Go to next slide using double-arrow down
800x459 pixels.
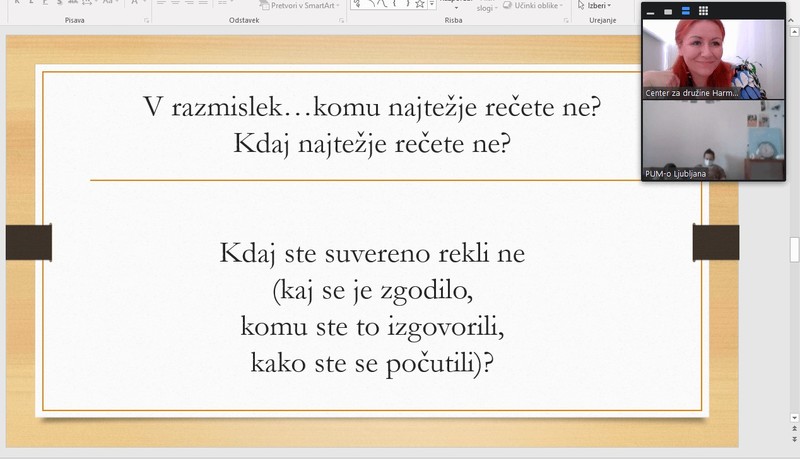[794, 439]
